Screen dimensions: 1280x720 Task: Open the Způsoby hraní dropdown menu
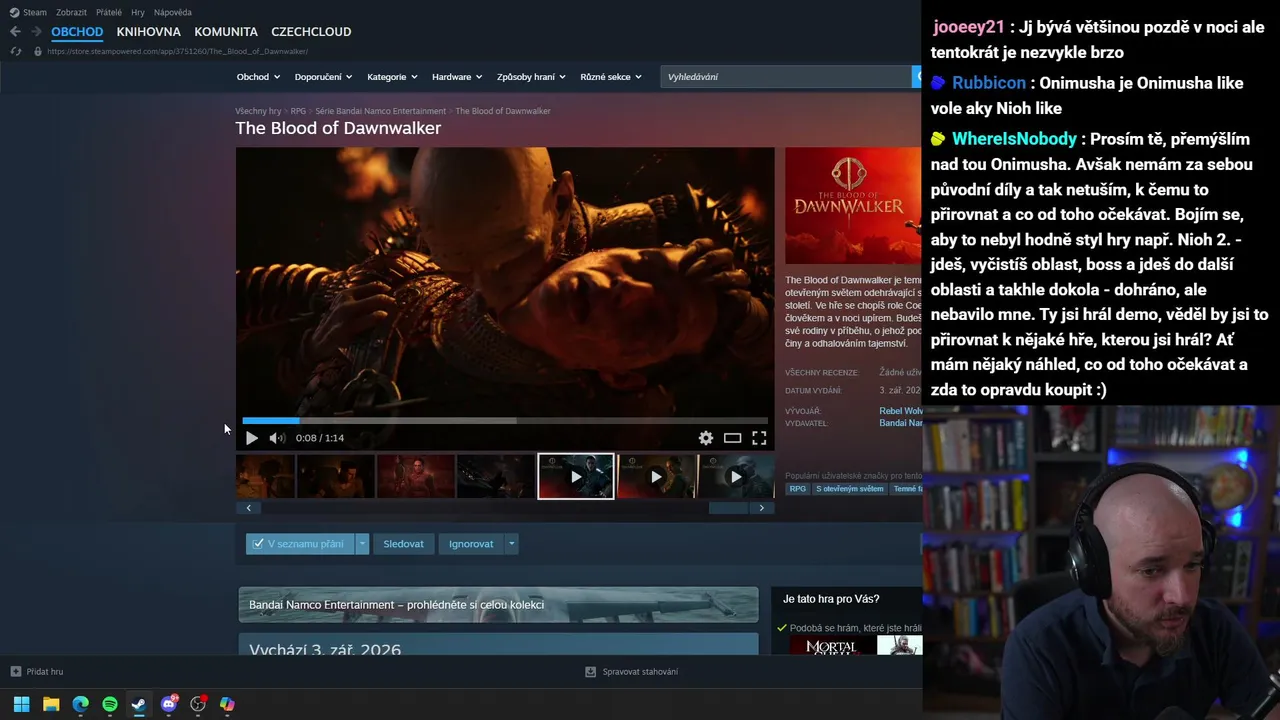point(531,77)
